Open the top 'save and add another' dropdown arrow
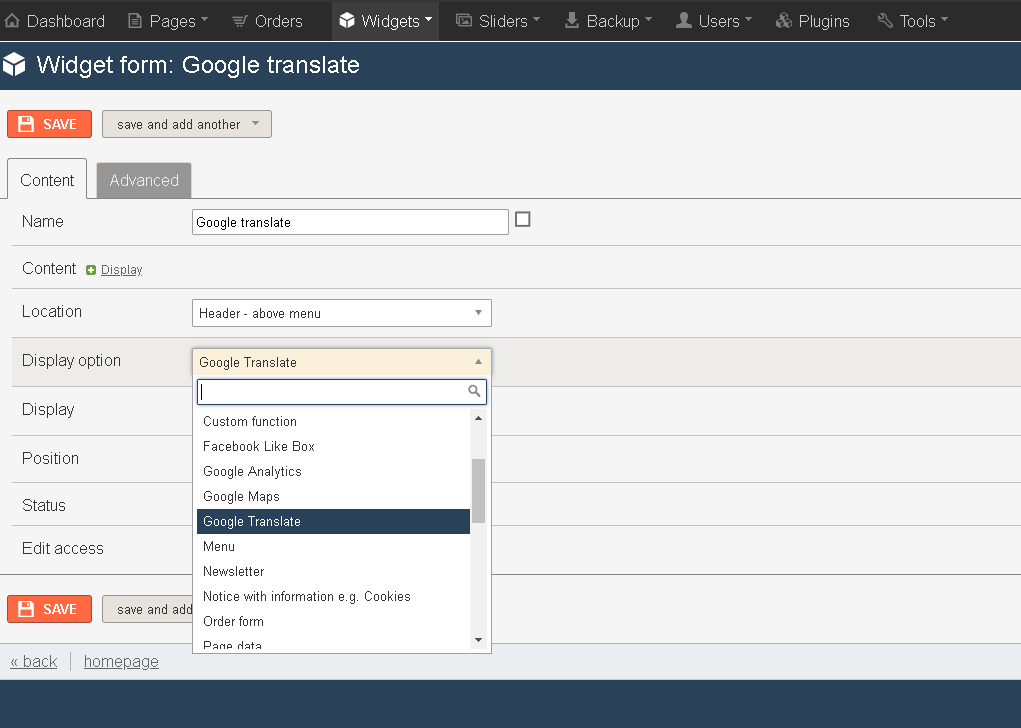Screen dimensions: 1021x728 point(256,124)
